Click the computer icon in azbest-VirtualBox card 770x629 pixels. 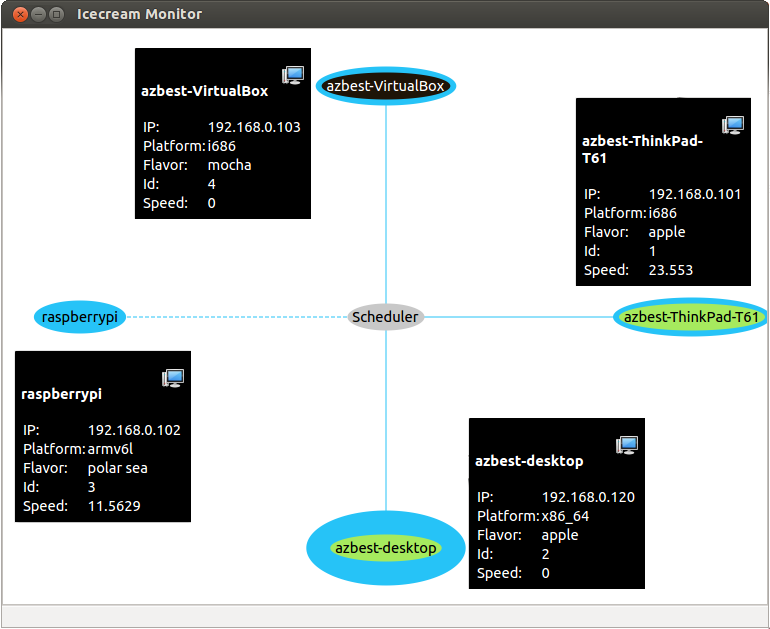click(293, 75)
